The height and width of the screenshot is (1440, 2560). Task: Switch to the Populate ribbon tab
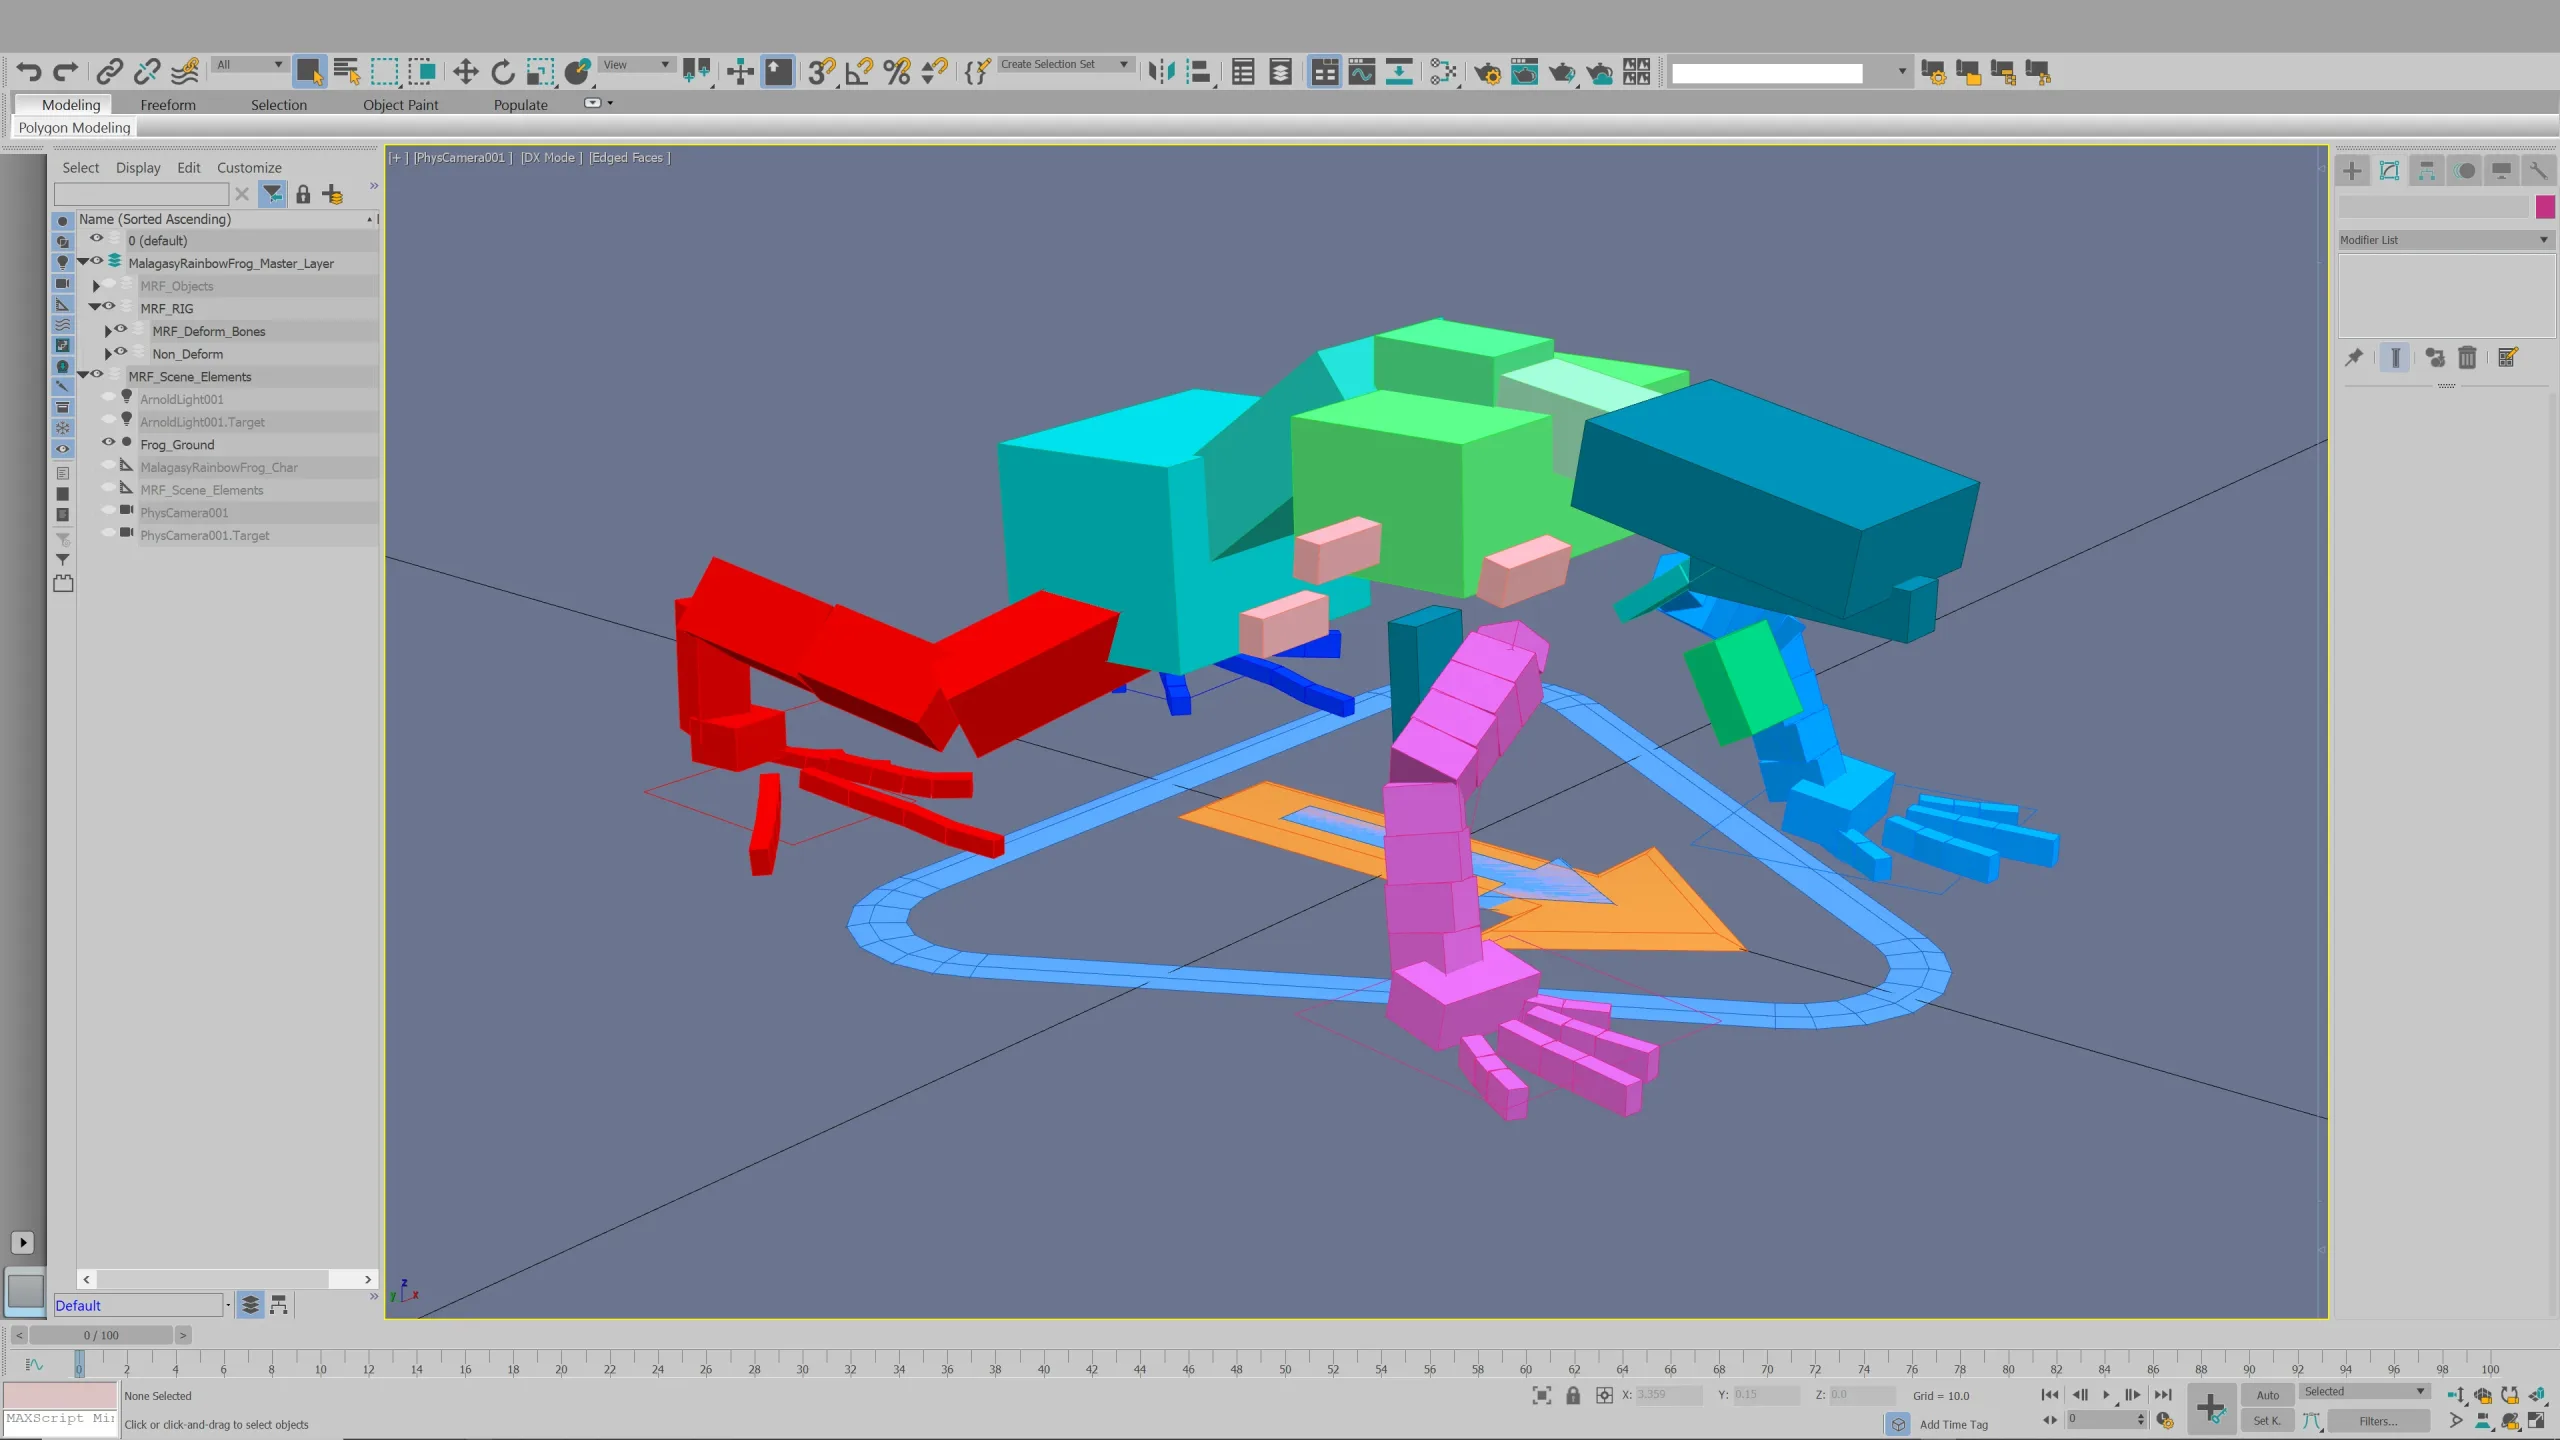[520, 105]
